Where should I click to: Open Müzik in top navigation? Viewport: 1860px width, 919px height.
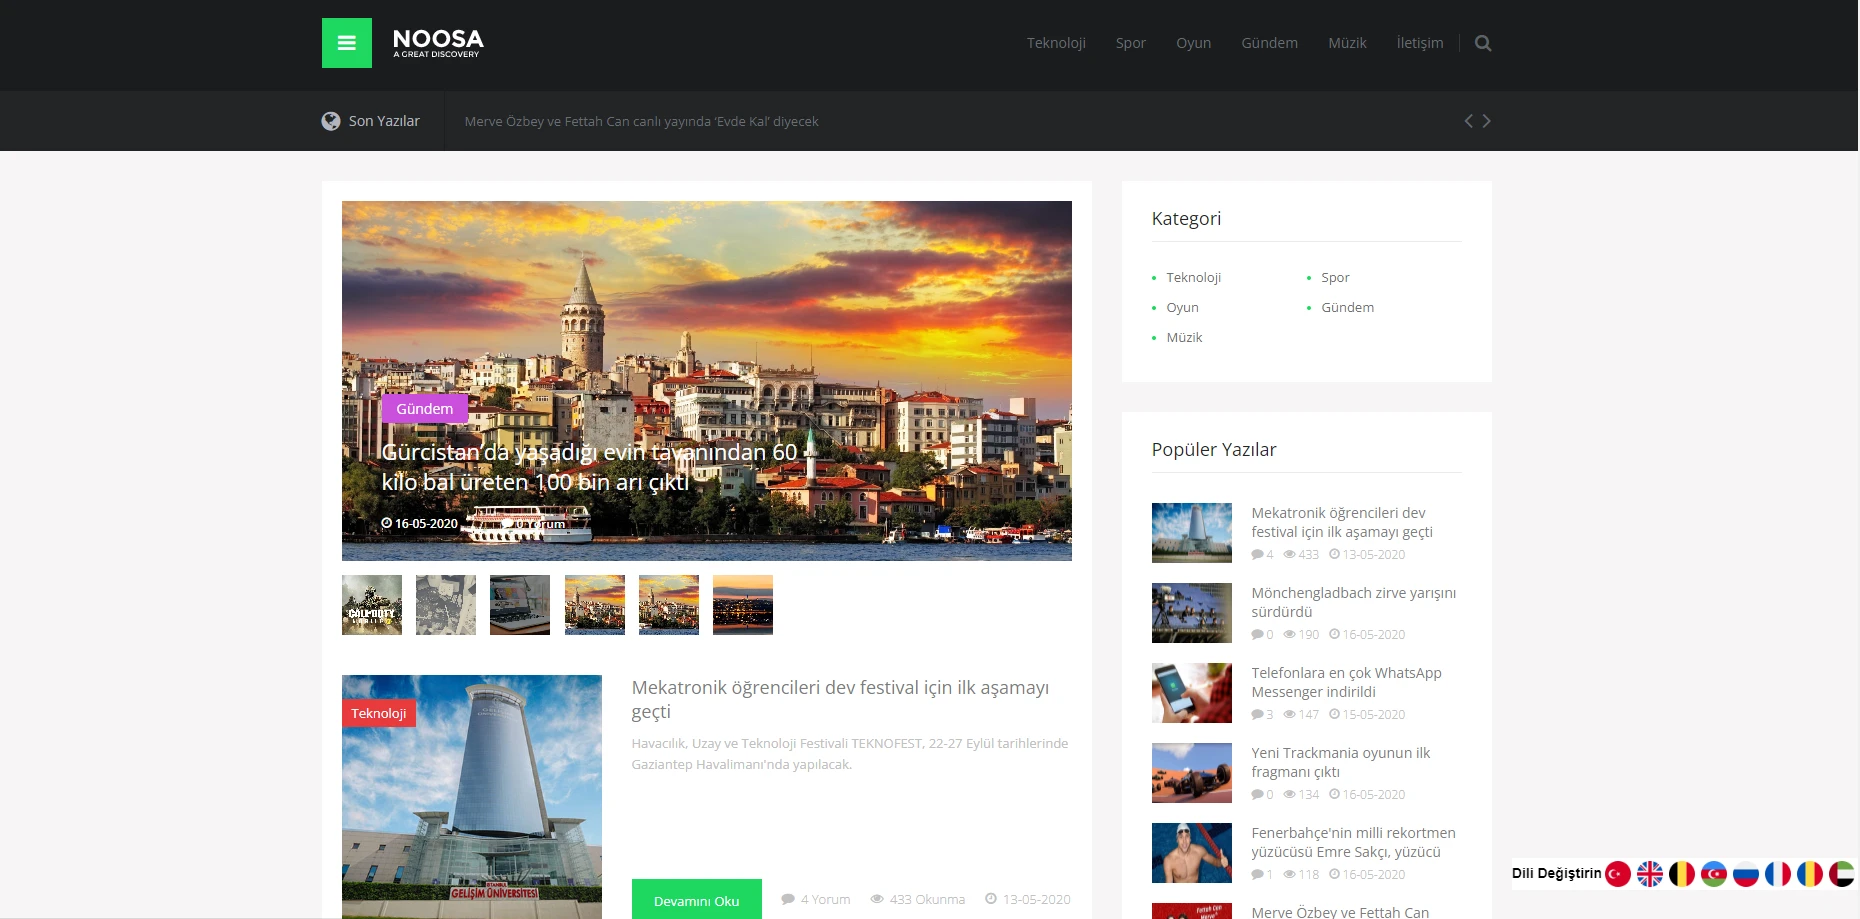[x=1347, y=43]
